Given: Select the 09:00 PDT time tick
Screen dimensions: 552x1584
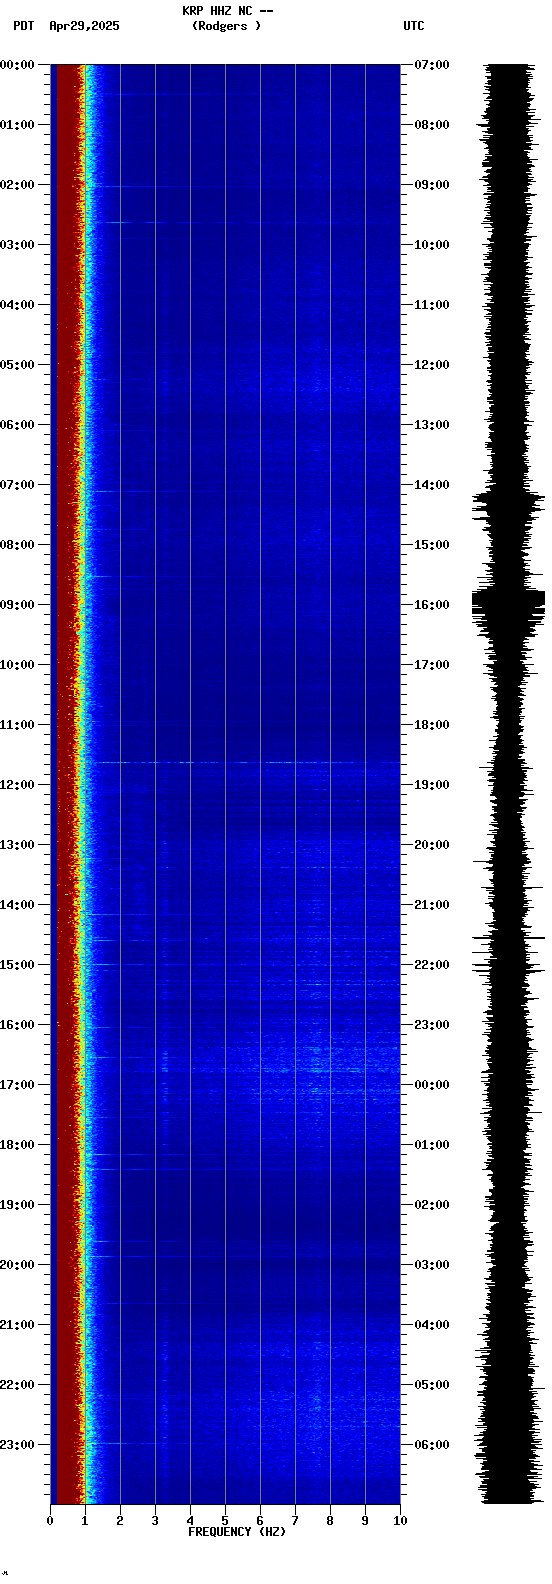Looking at the screenshot, I should [x=19, y=605].
